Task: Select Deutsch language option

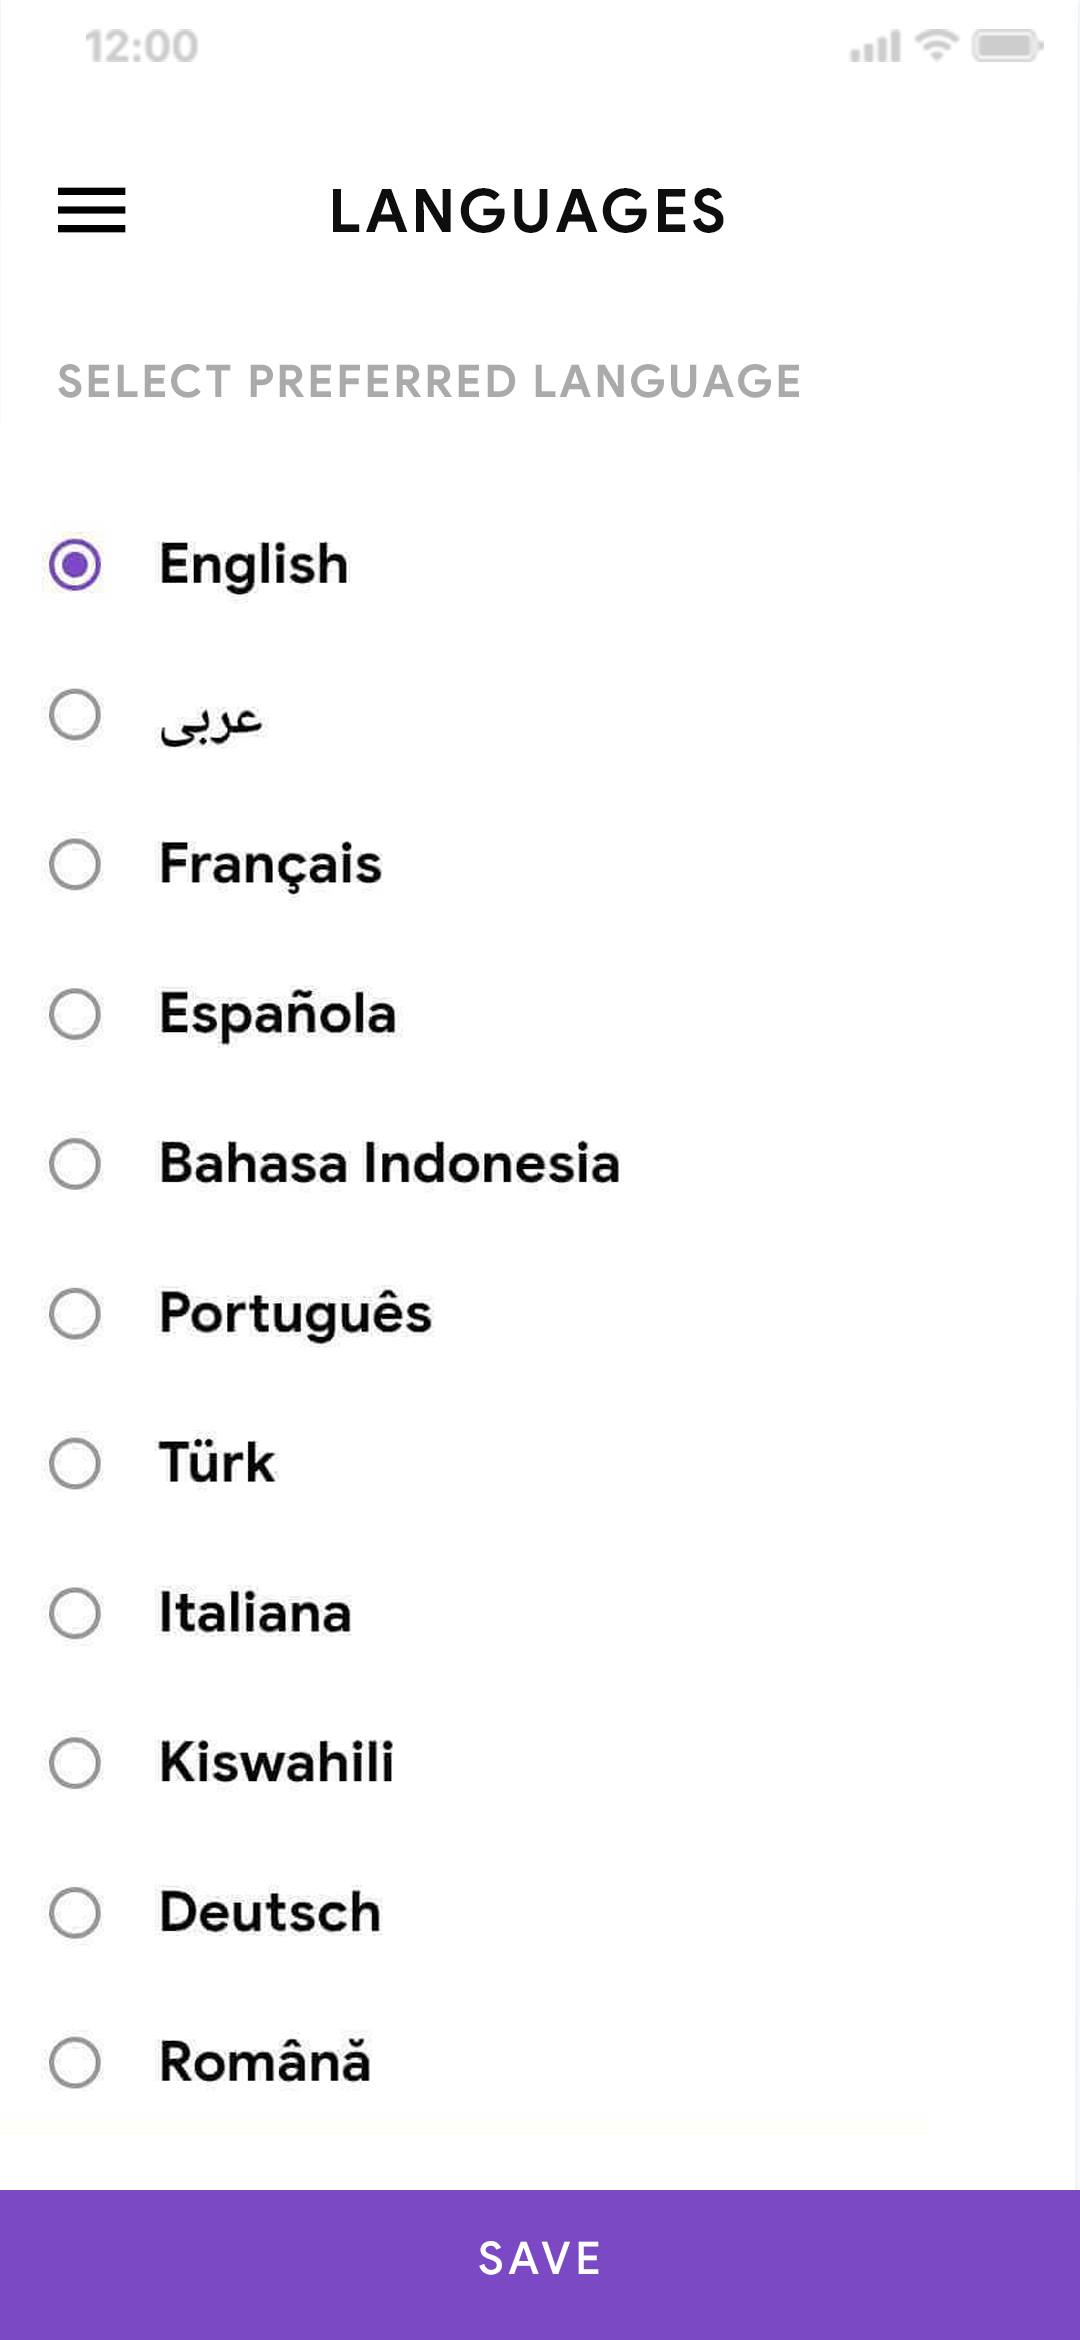Action: tap(74, 1911)
